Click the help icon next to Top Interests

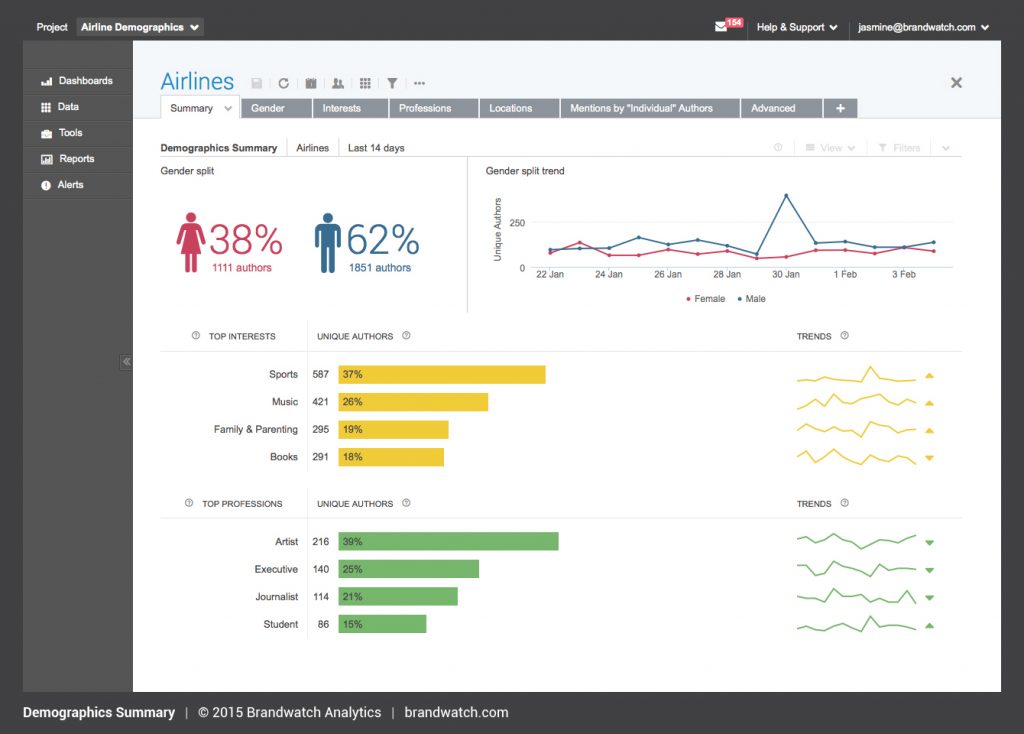coord(196,336)
